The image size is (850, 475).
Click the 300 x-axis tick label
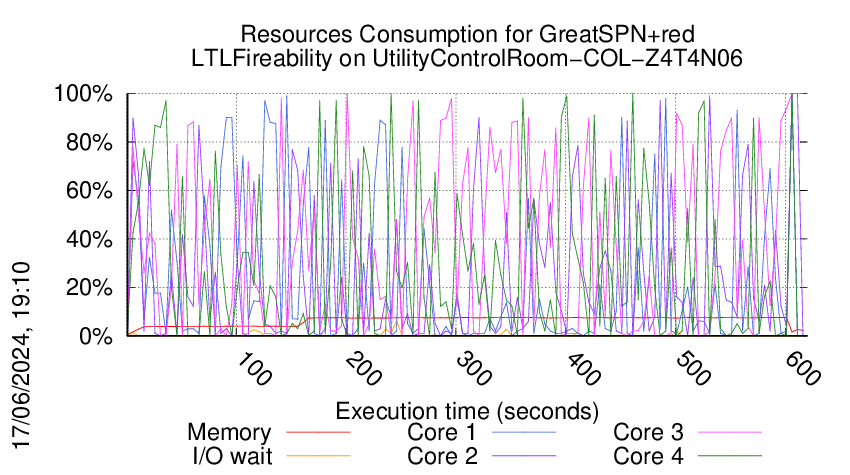point(474,369)
